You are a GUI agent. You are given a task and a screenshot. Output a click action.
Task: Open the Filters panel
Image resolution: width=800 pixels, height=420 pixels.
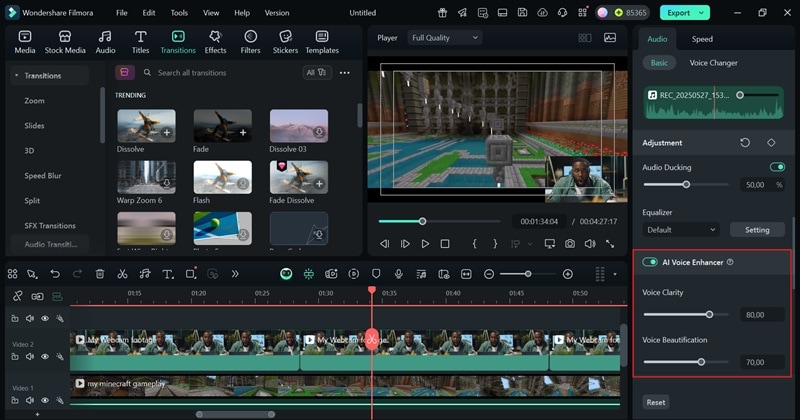(x=250, y=42)
